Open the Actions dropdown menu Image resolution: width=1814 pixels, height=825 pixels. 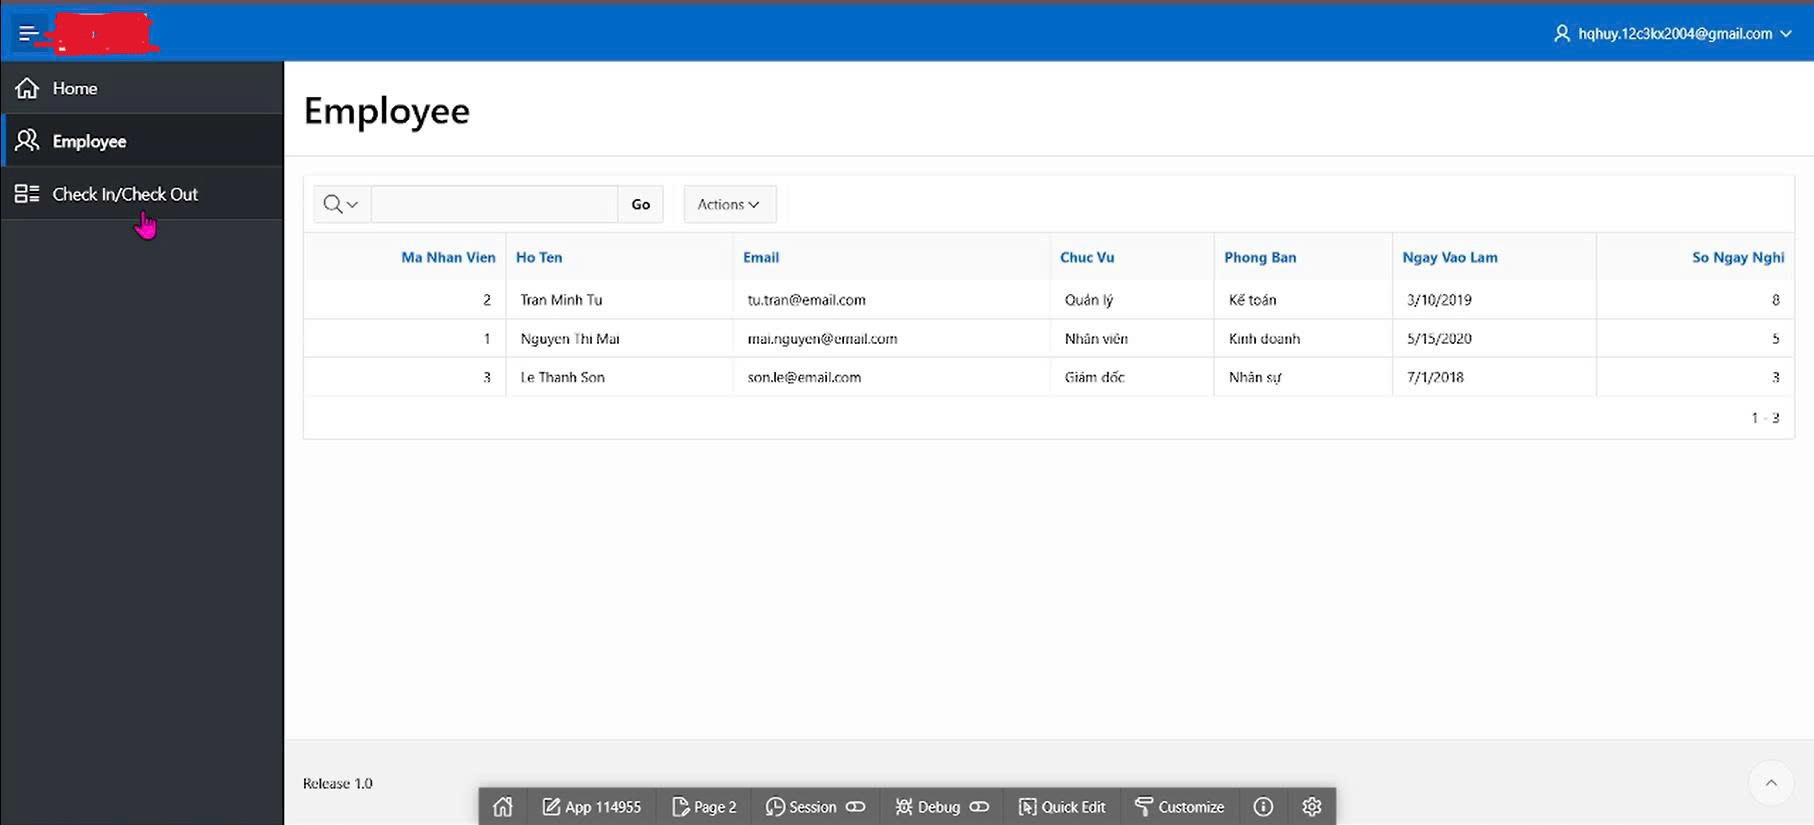point(729,204)
